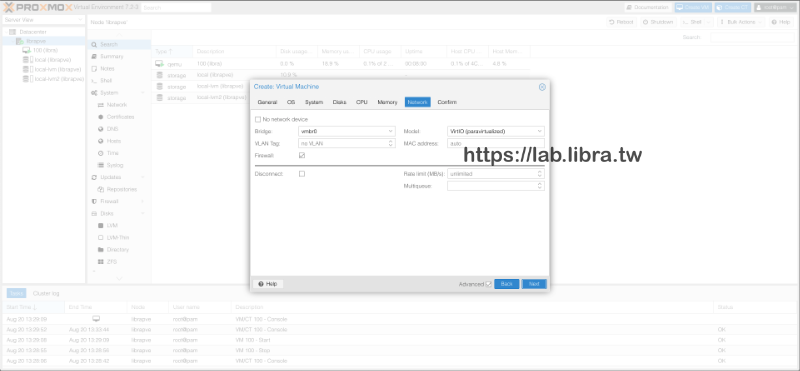The height and width of the screenshot is (371, 800).
Task: Click the Help button in node toolbar
Action: coord(781,22)
